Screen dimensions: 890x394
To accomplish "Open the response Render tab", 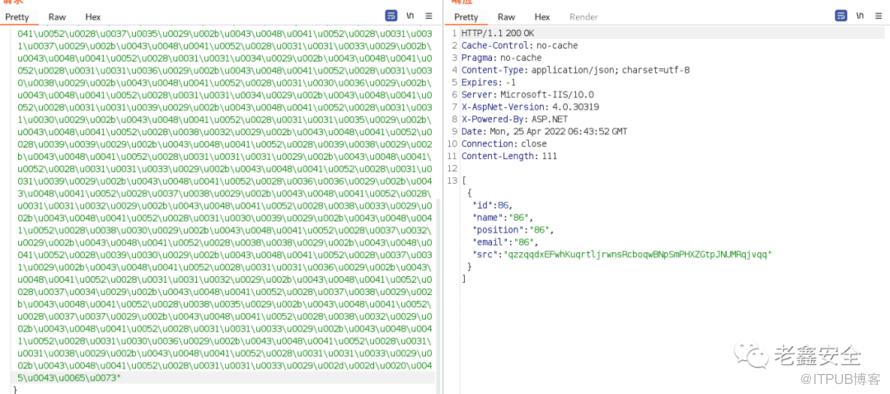I will click(x=583, y=17).
